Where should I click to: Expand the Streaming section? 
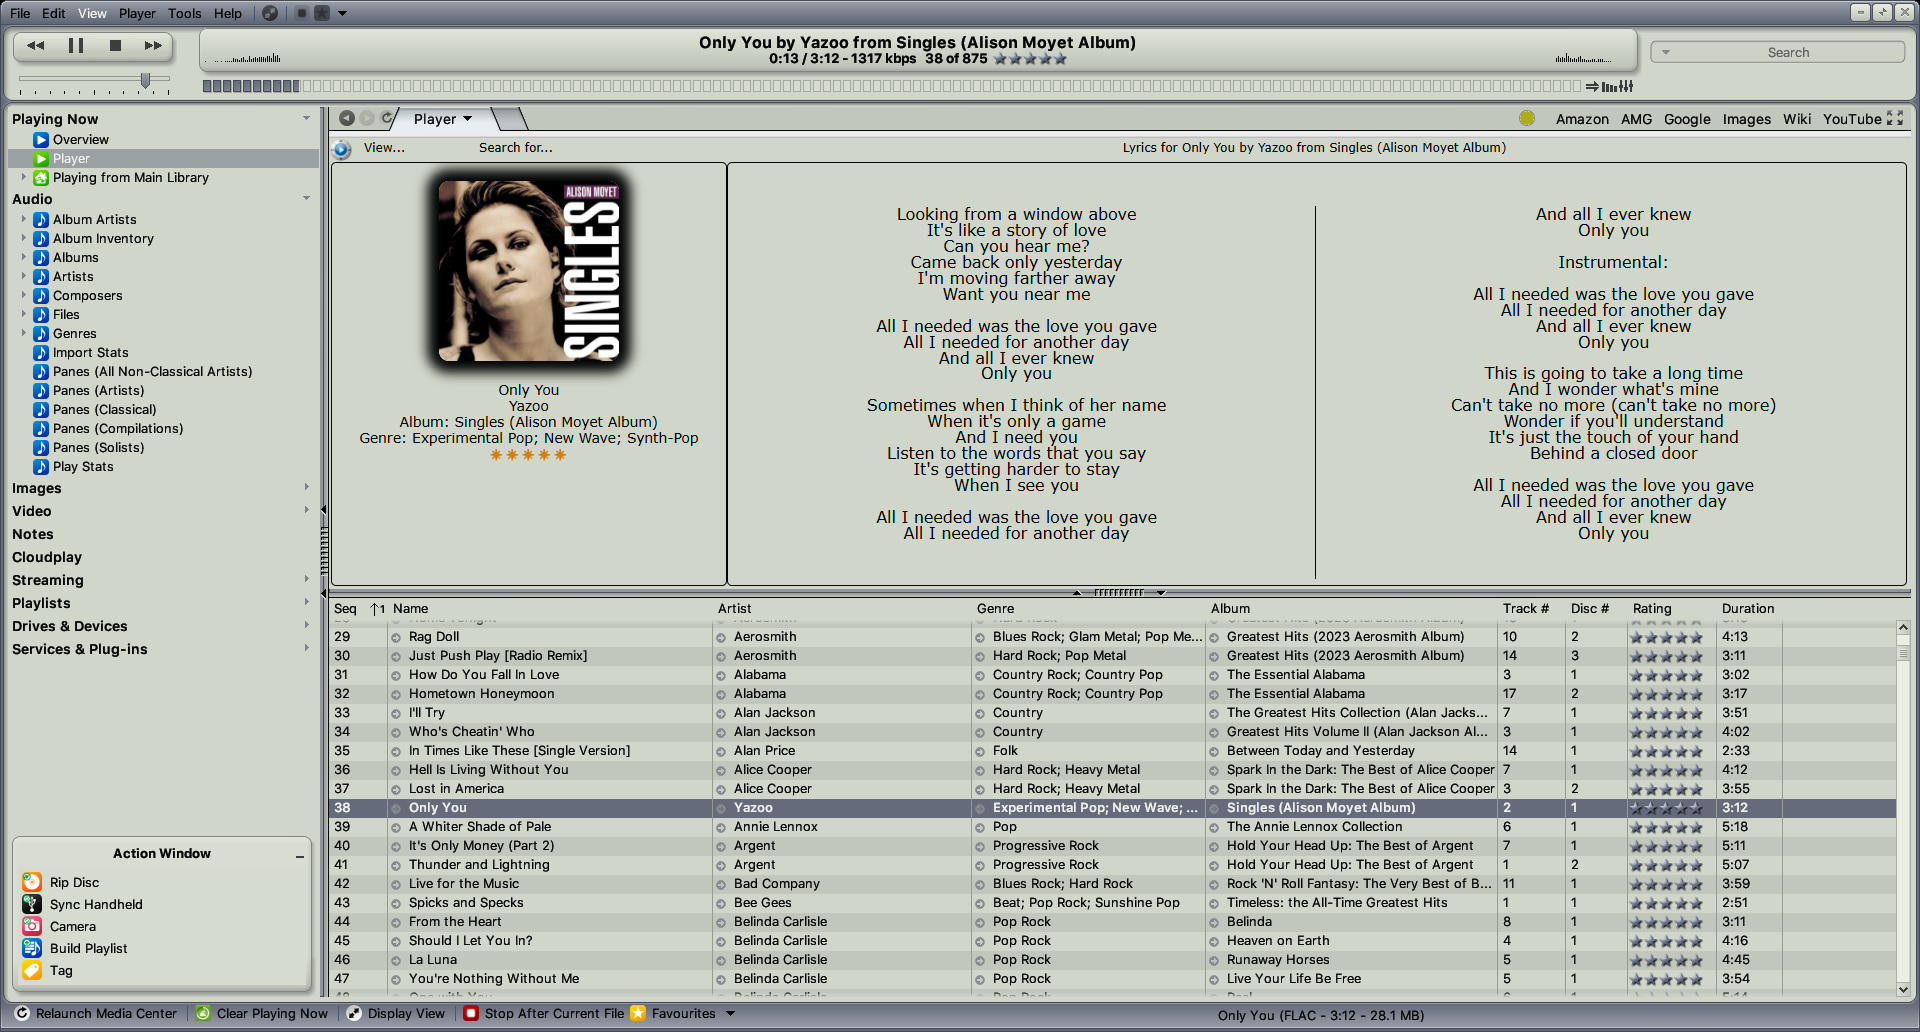(x=306, y=579)
